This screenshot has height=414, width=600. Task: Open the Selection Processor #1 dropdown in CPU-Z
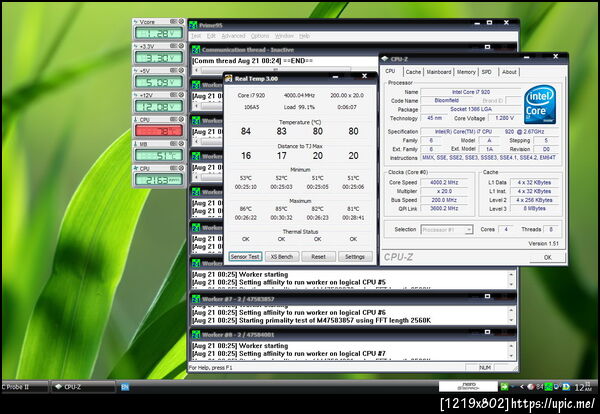[447, 230]
